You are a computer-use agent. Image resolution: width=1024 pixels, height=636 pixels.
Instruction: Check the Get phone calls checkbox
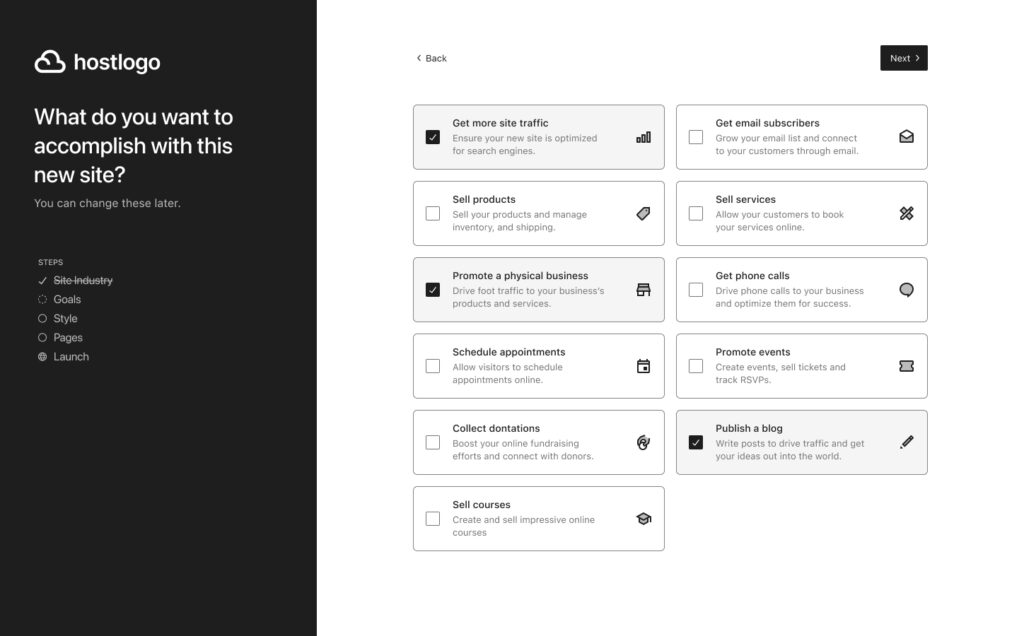(x=696, y=290)
